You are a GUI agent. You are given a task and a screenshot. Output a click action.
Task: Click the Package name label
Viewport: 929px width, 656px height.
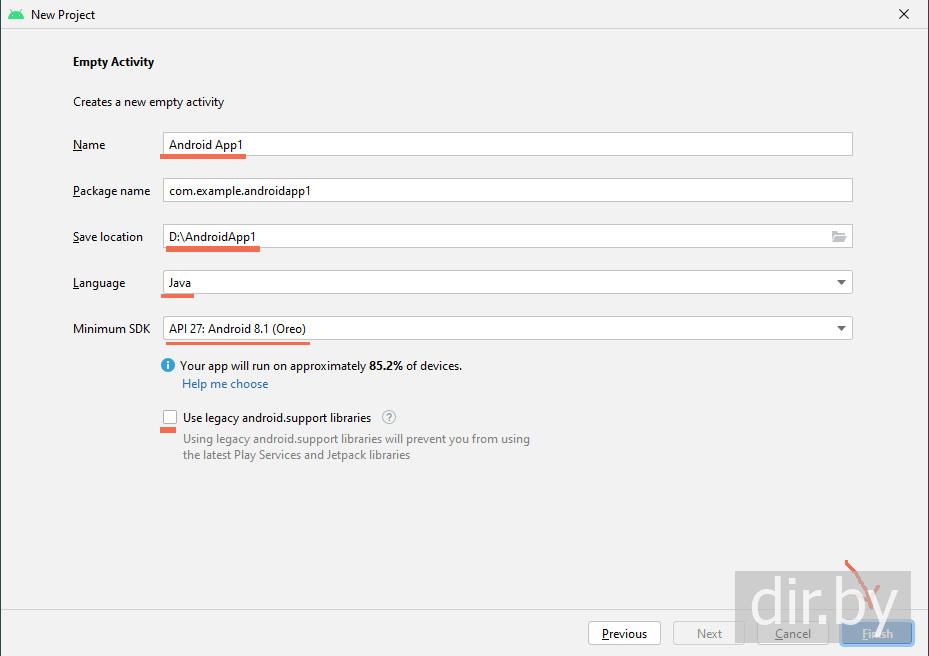pyautogui.click(x=111, y=191)
